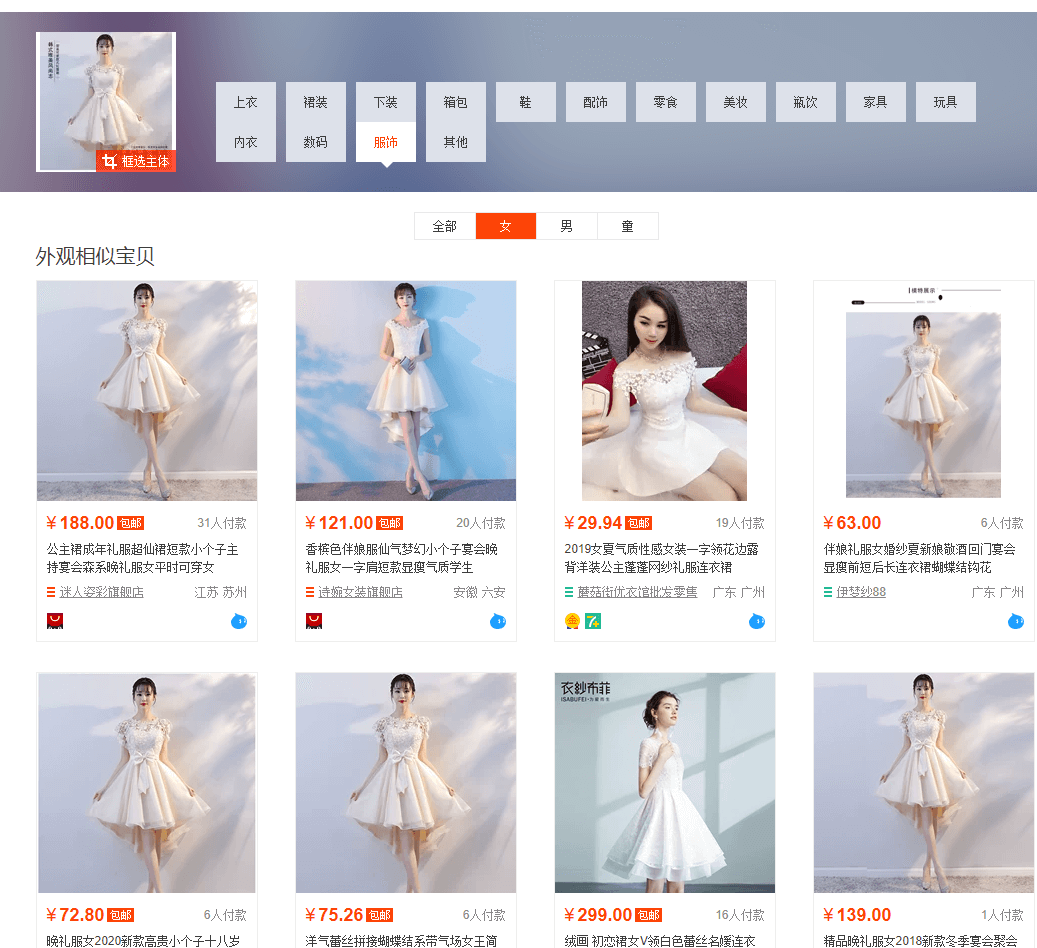
Task: Select the 其他 category tab
Action: [x=456, y=142]
